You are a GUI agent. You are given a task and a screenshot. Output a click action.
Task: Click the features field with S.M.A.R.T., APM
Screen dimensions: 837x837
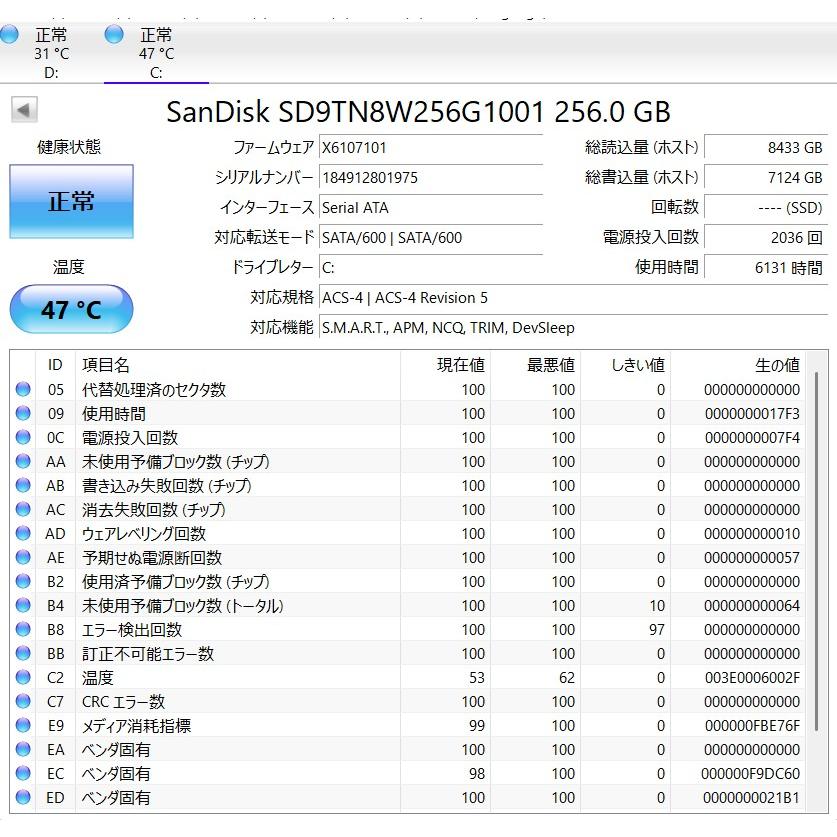coord(573,327)
